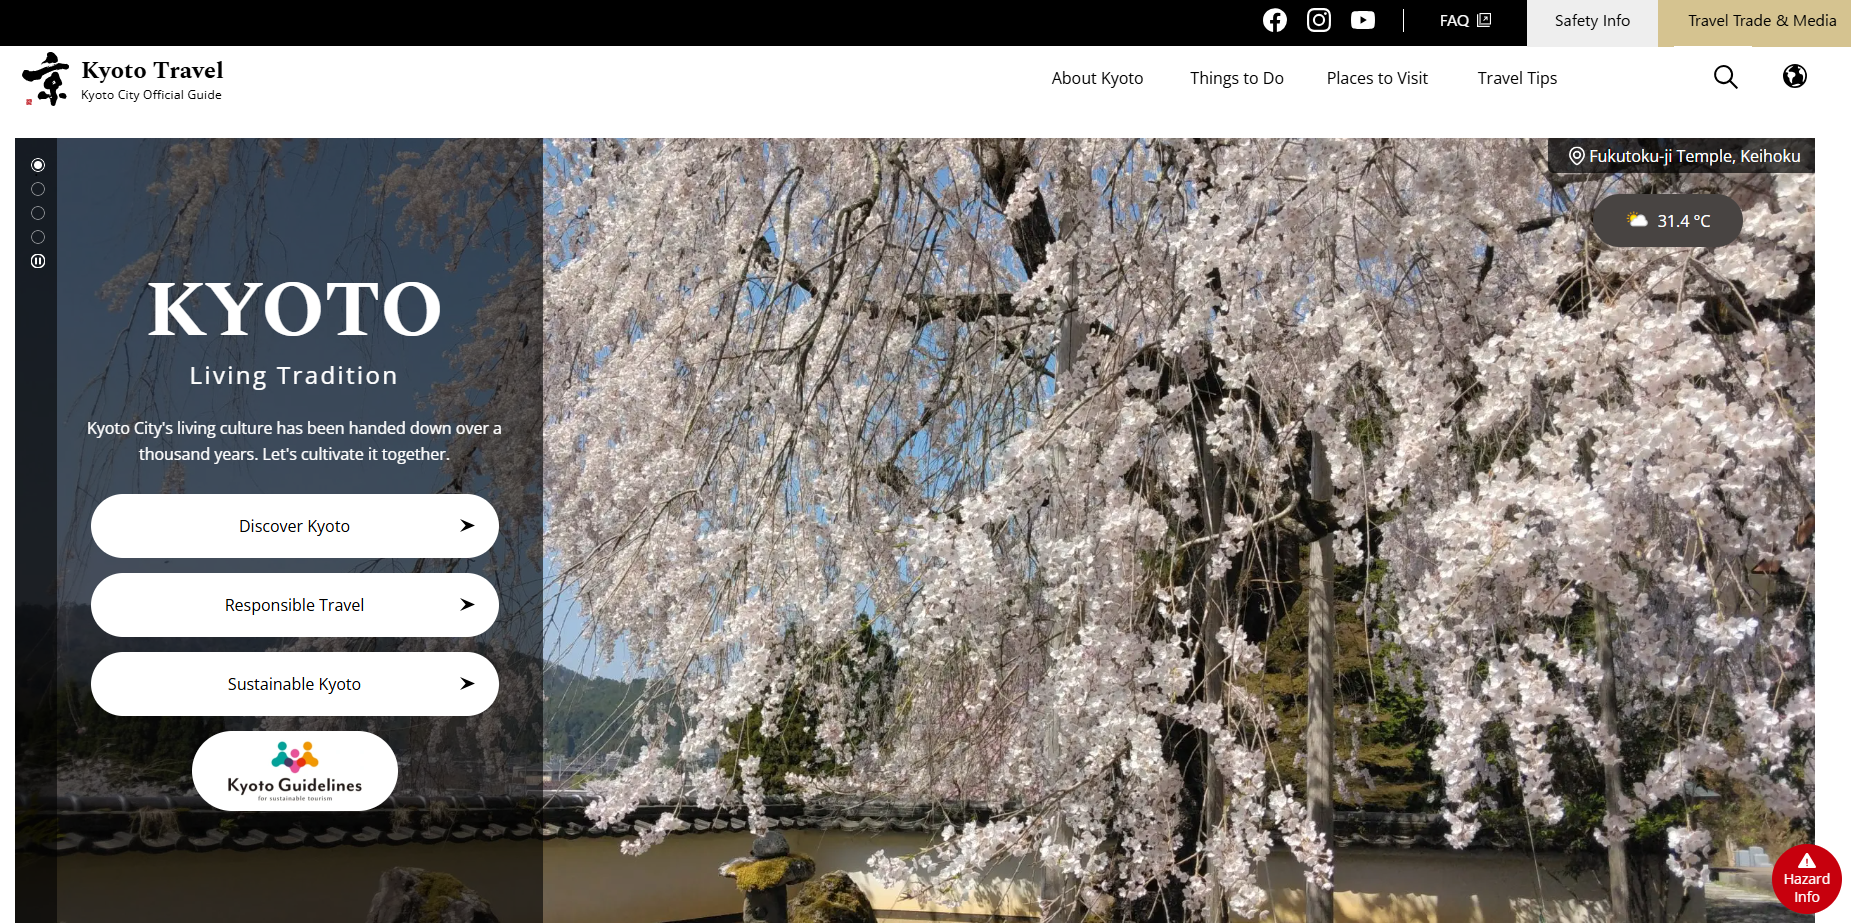
Task: Open the YouTube channel icon
Action: click(x=1362, y=20)
